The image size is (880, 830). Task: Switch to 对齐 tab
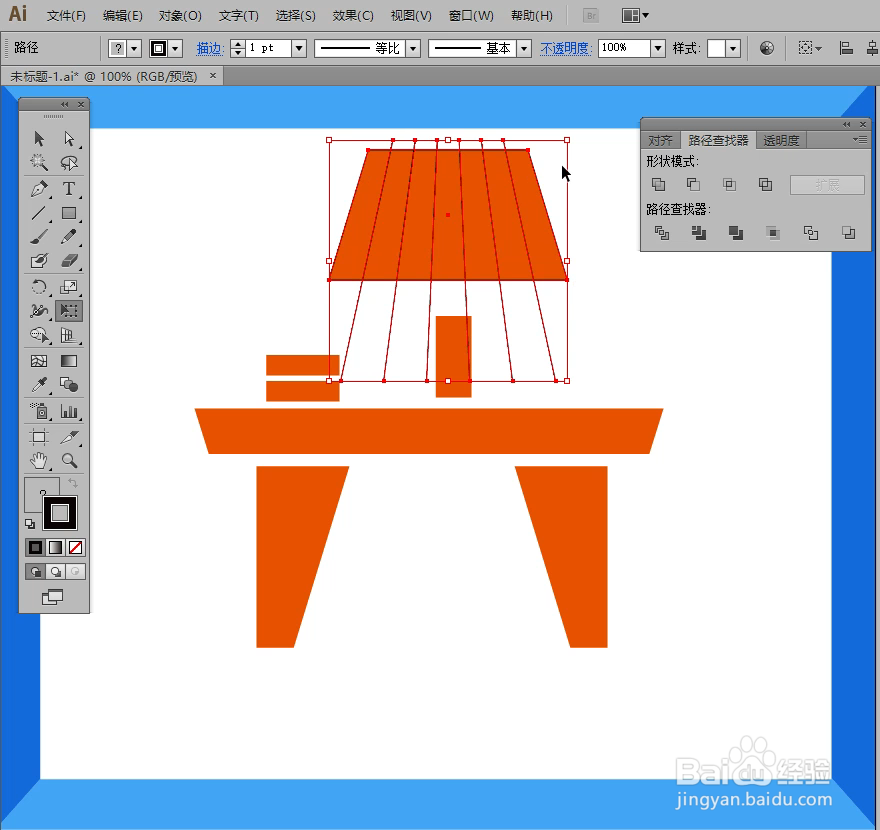(x=660, y=140)
